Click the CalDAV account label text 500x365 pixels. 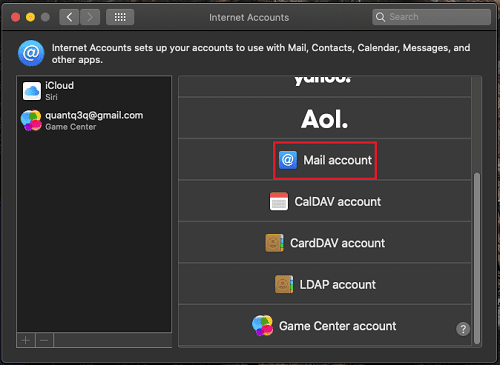[338, 202]
